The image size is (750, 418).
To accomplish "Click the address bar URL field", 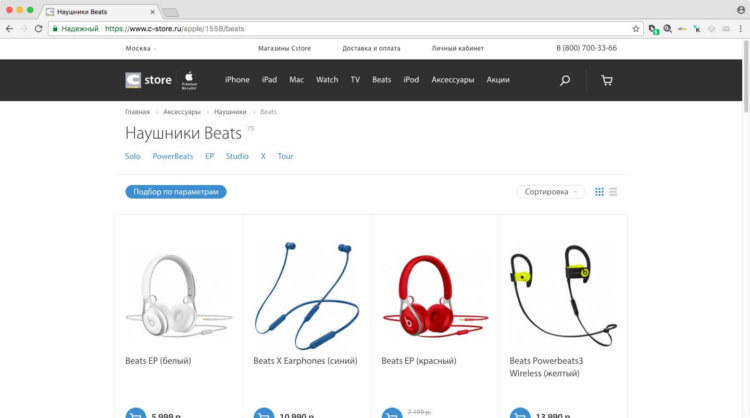I will (344, 29).
